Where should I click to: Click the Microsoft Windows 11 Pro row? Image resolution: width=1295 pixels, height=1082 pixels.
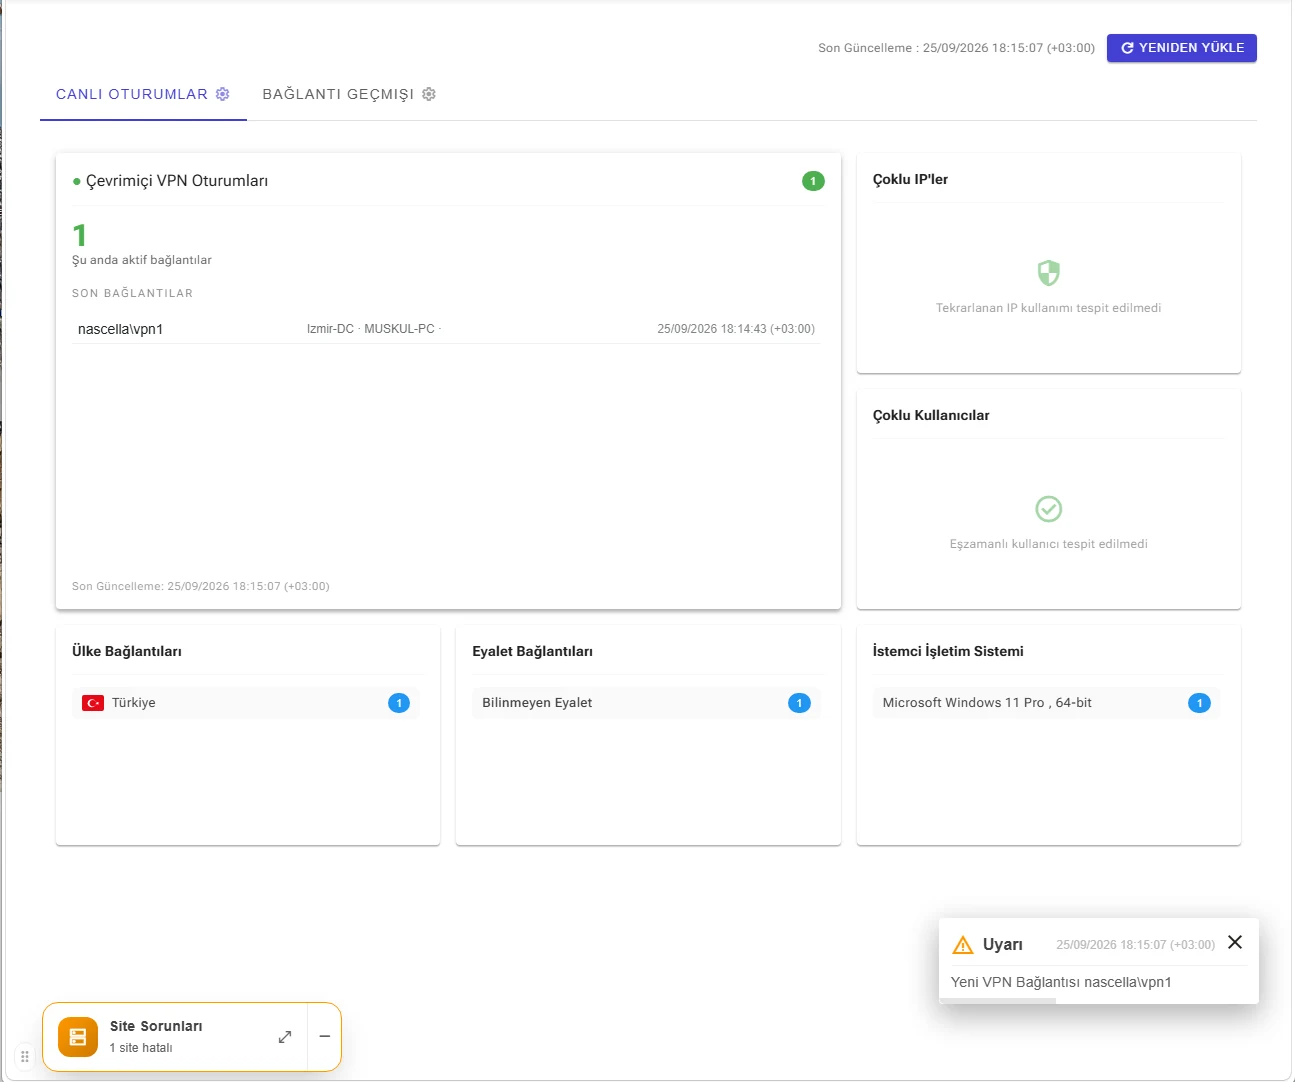click(x=1046, y=703)
